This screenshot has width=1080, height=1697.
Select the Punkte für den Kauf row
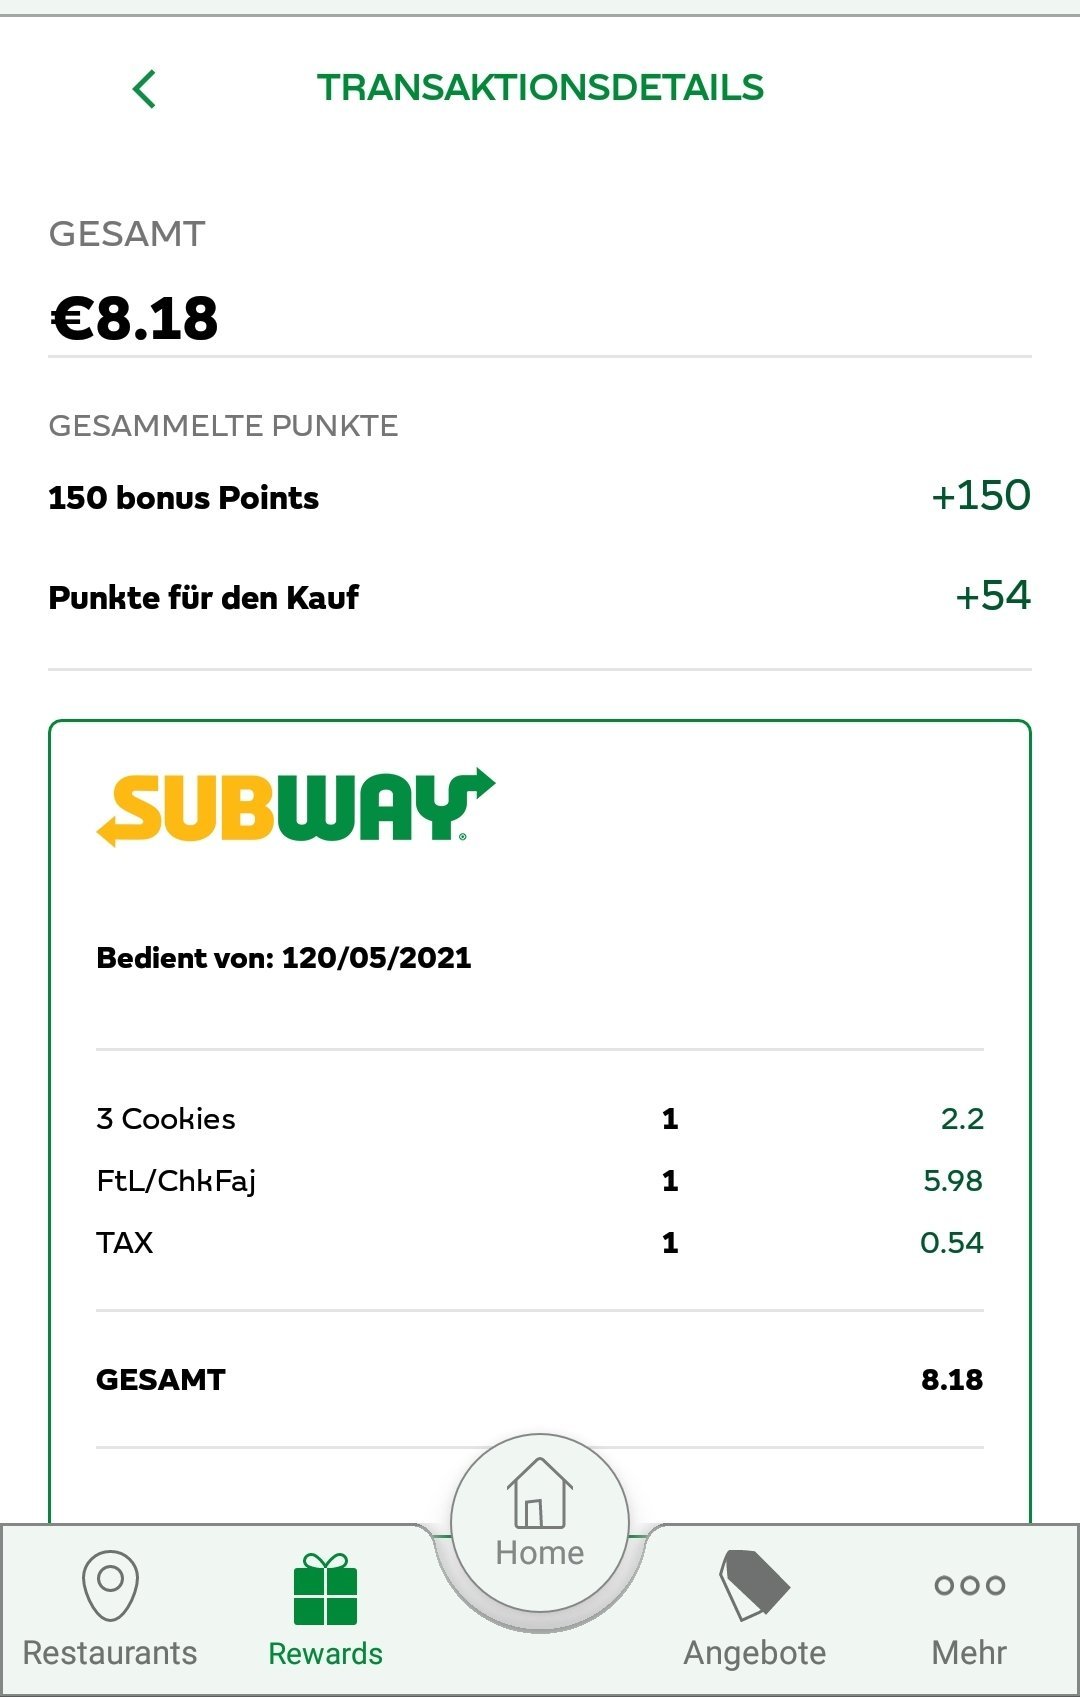540,597
